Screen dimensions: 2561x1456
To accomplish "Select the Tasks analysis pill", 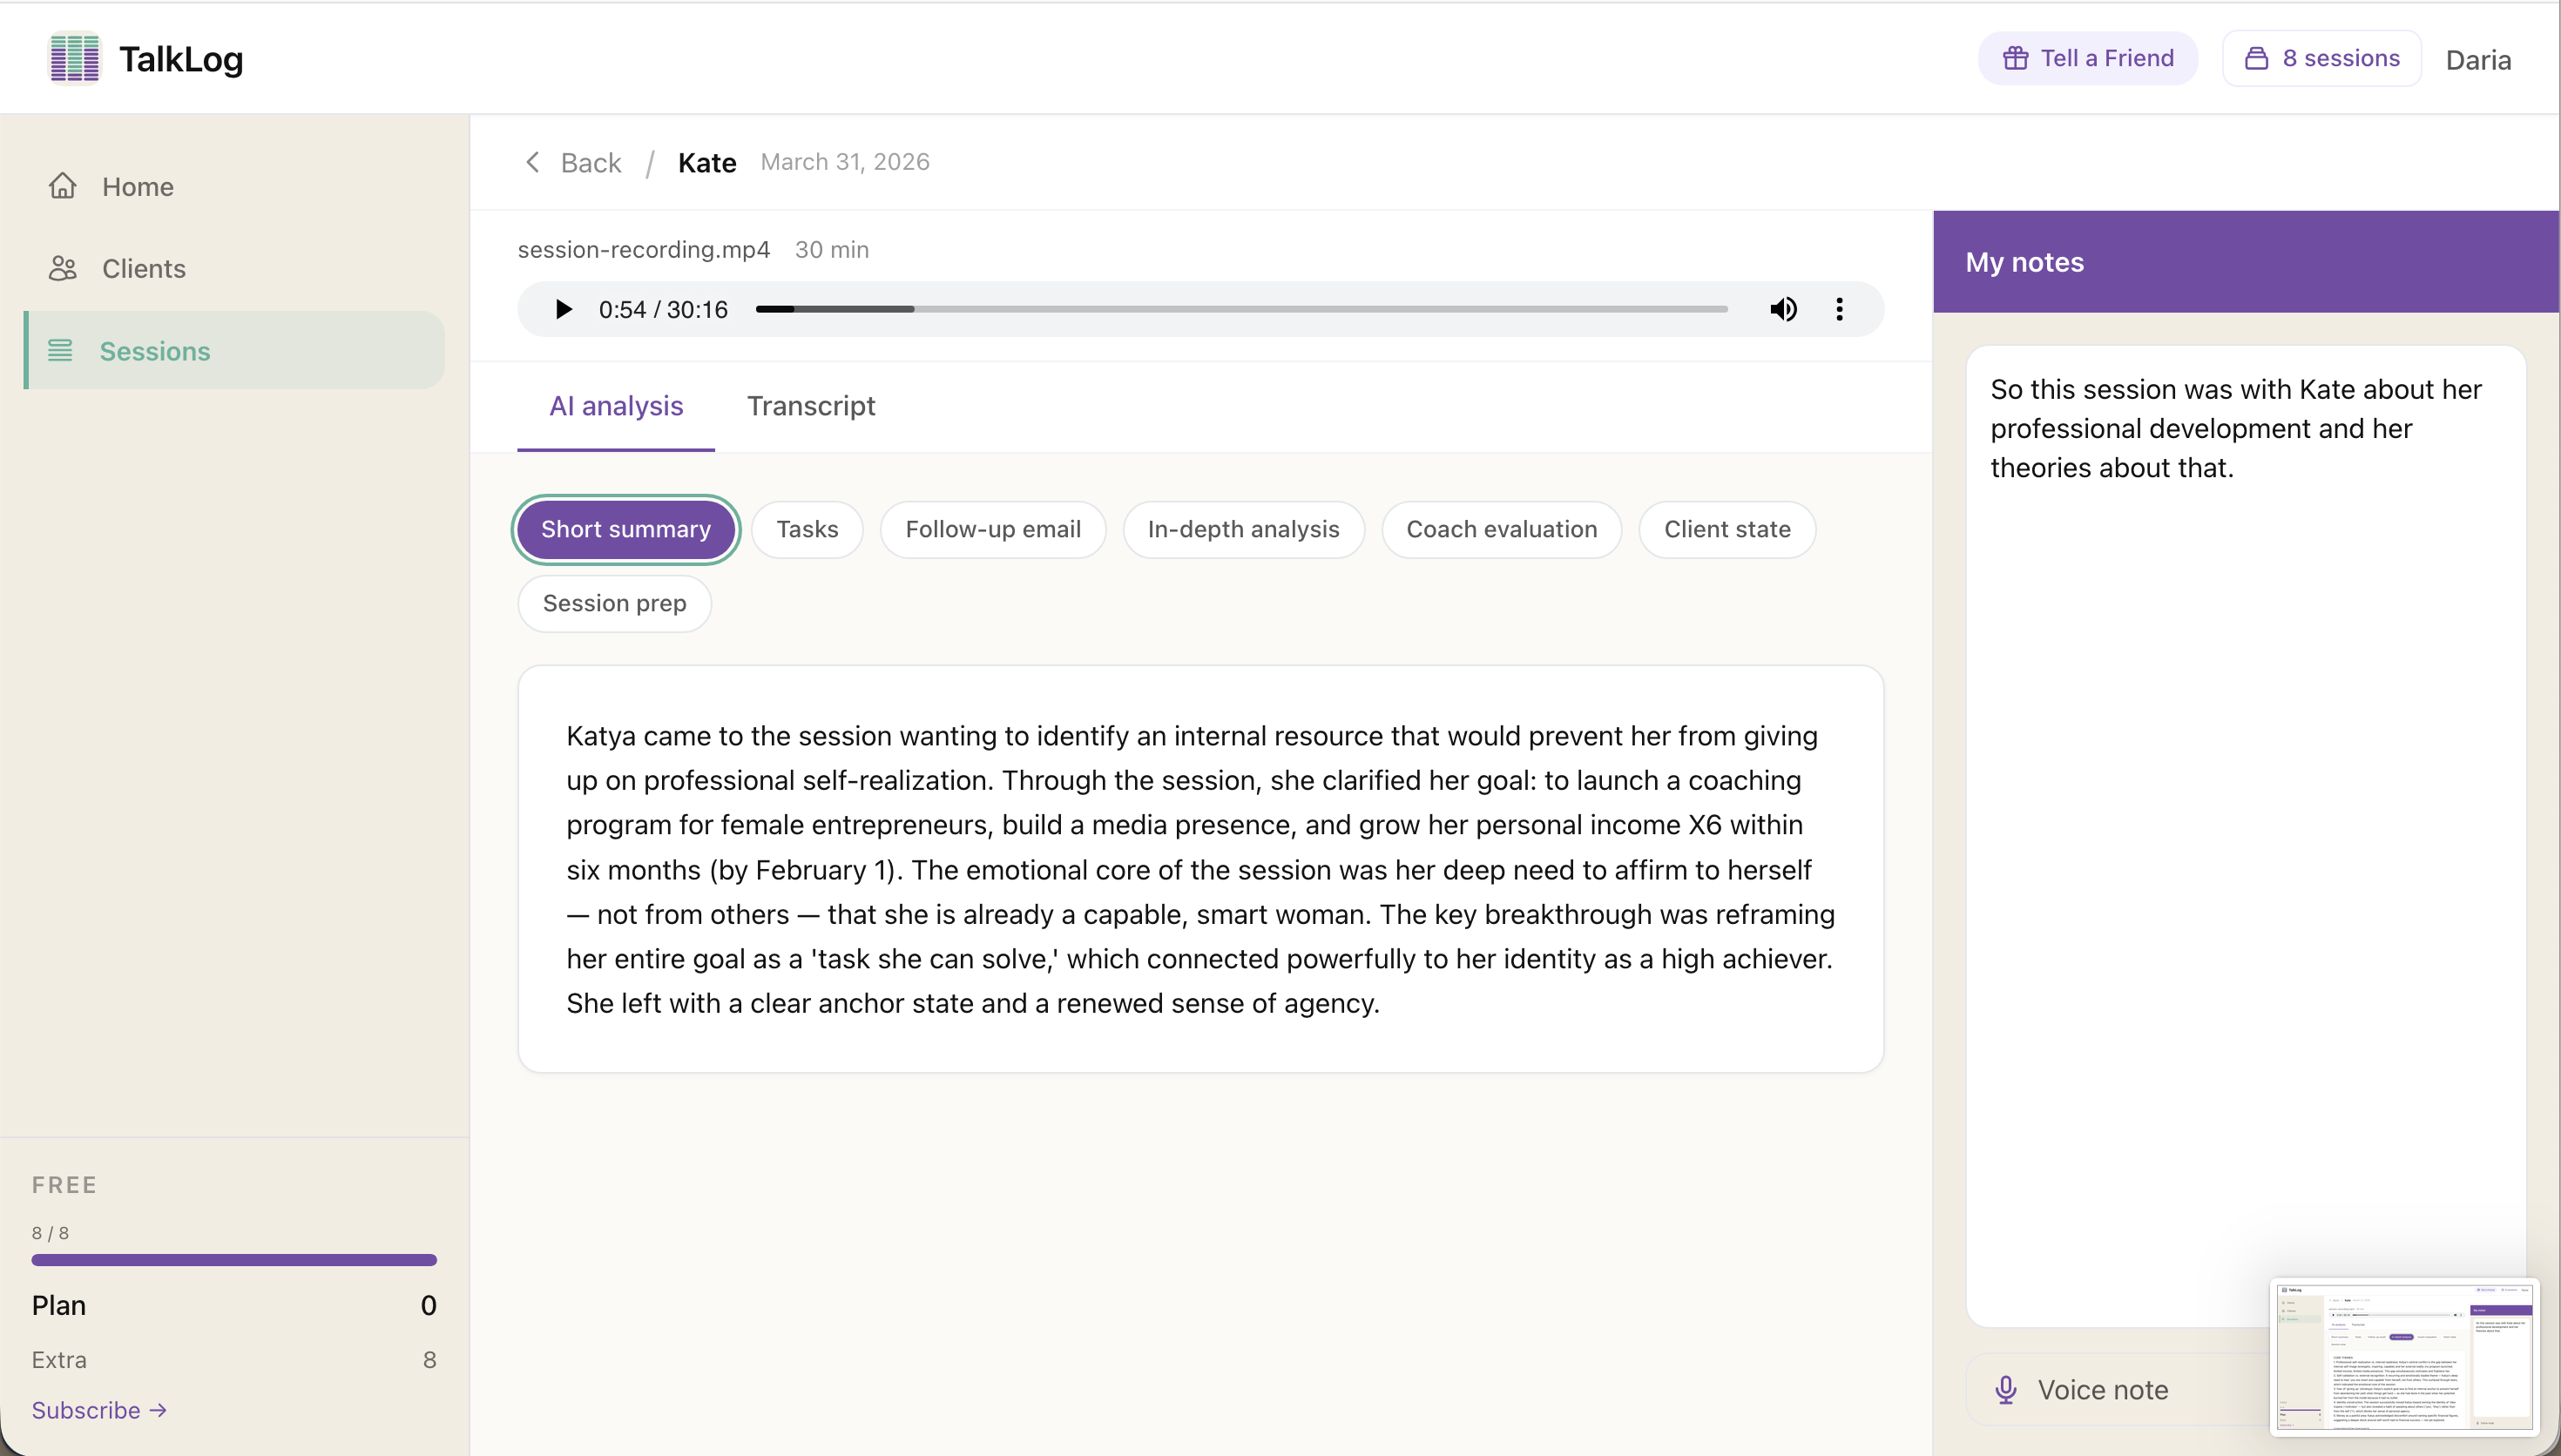I will pyautogui.click(x=806, y=529).
